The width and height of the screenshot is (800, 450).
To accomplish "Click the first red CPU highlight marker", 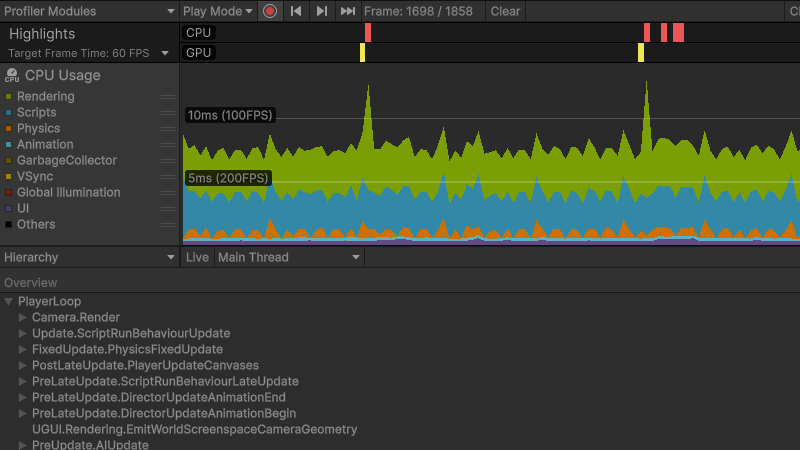I will (368, 32).
